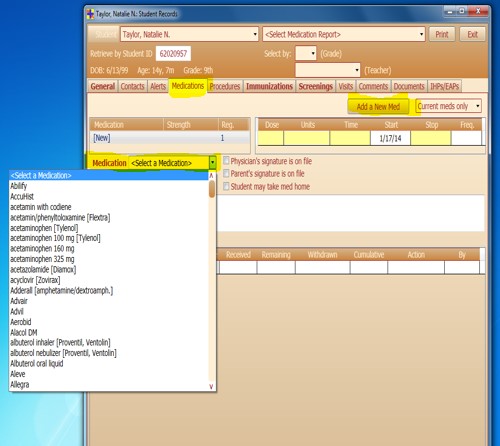Choose Aleve from medication list
This screenshot has height=446, width=500.
pos(109,374)
